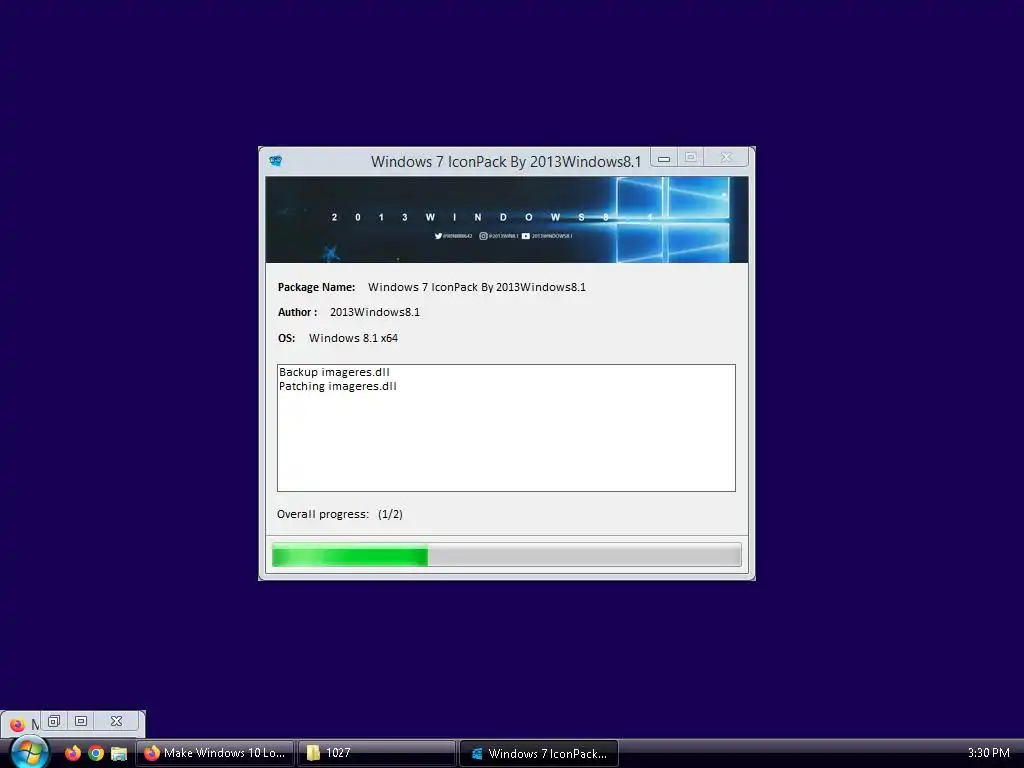The width and height of the screenshot is (1024, 768).
Task: Click the green overall progress bar
Action: coord(507,554)
